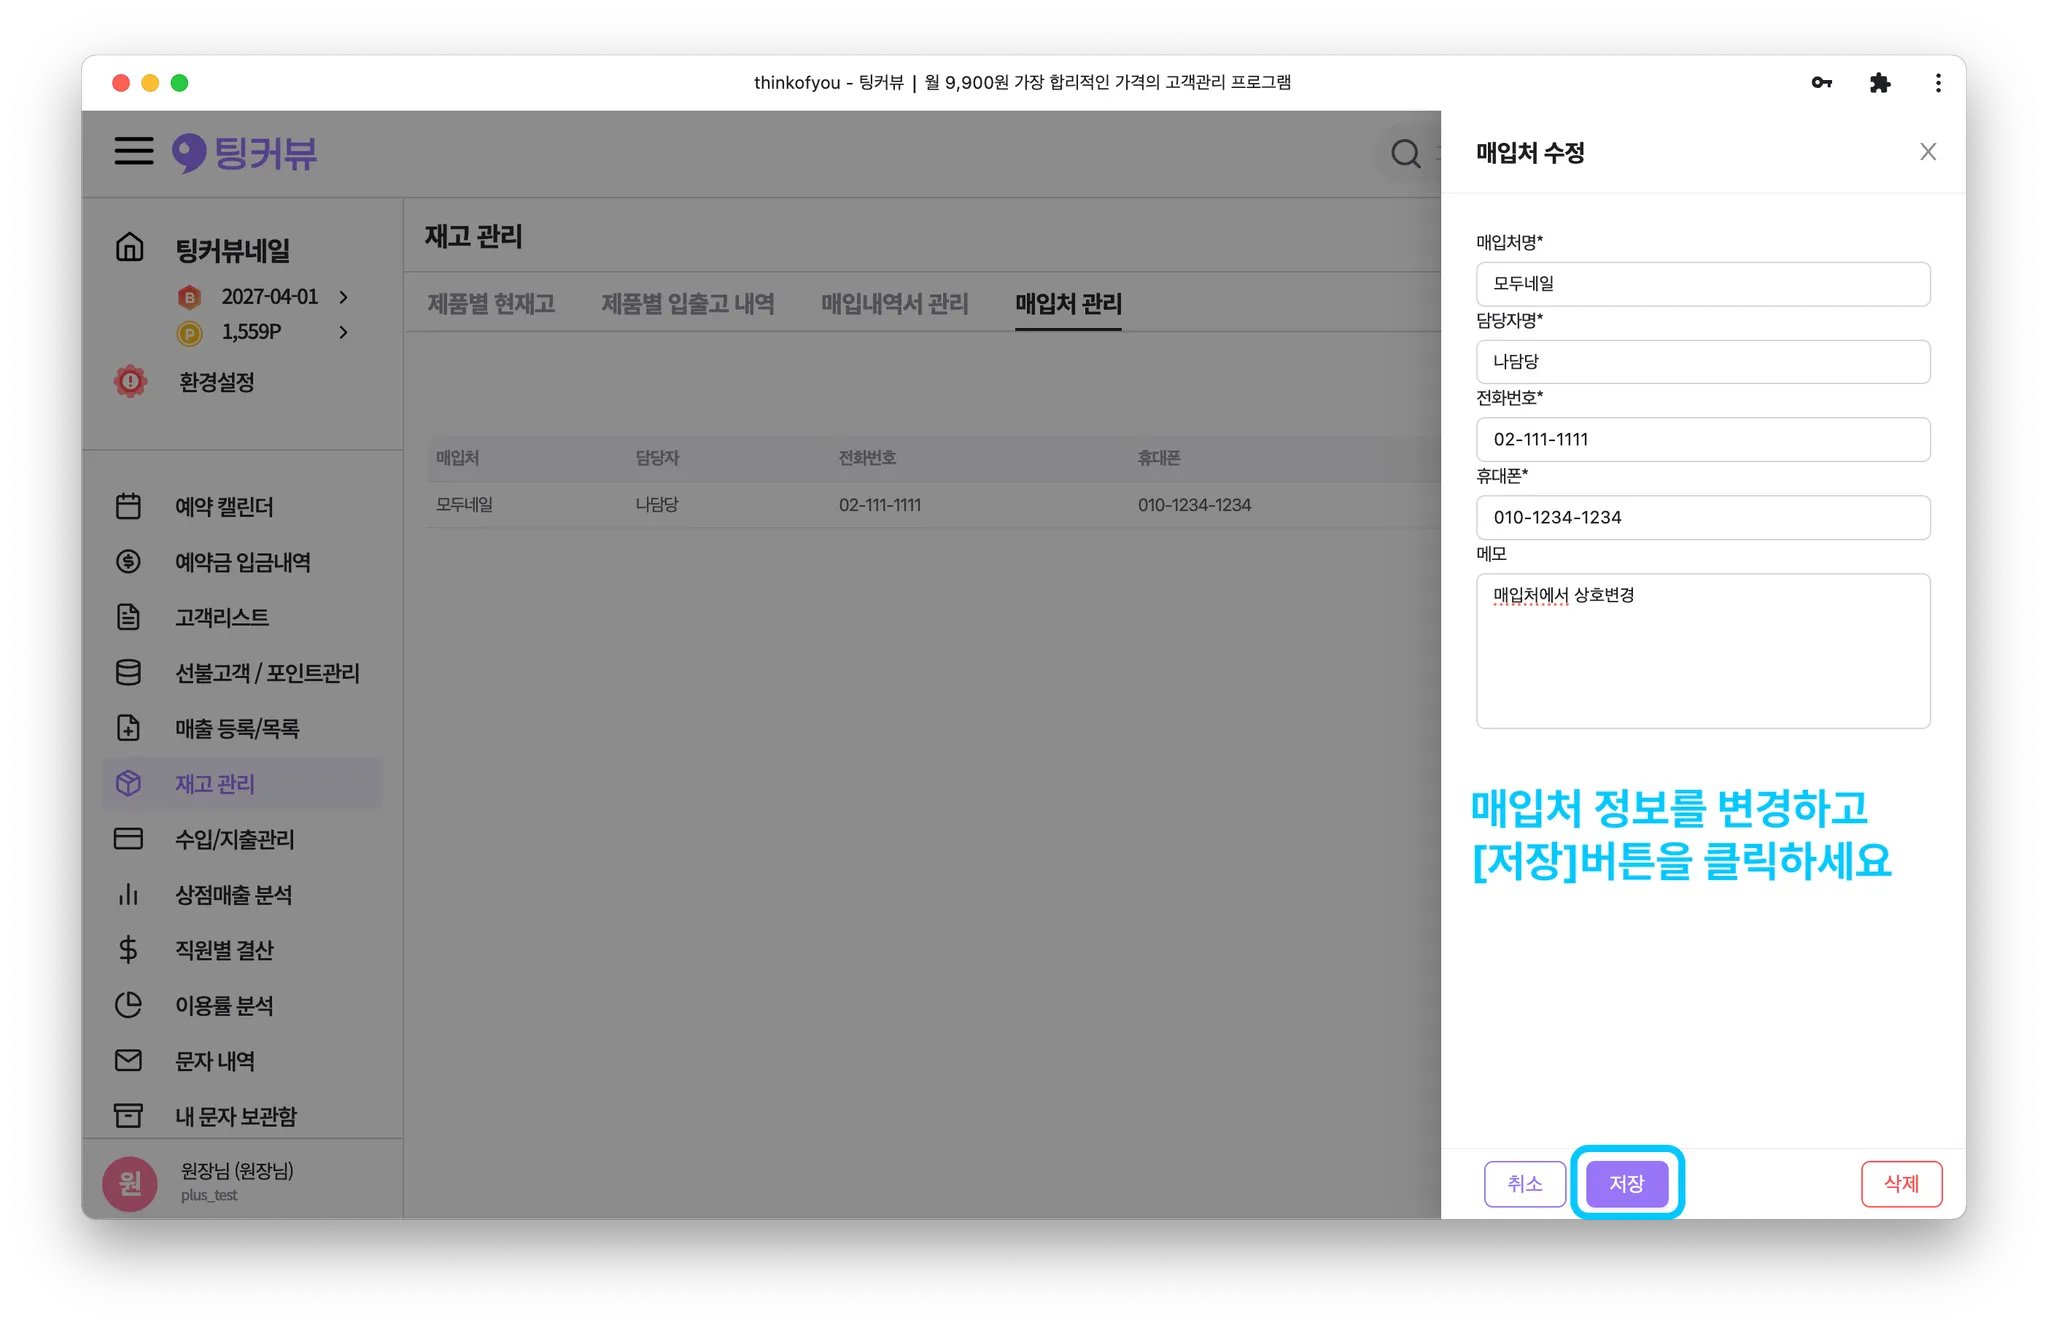The image size is (2048, 1327).
Task: Expand the 1,559P points chevron
Action: click(x=343, y=332)
